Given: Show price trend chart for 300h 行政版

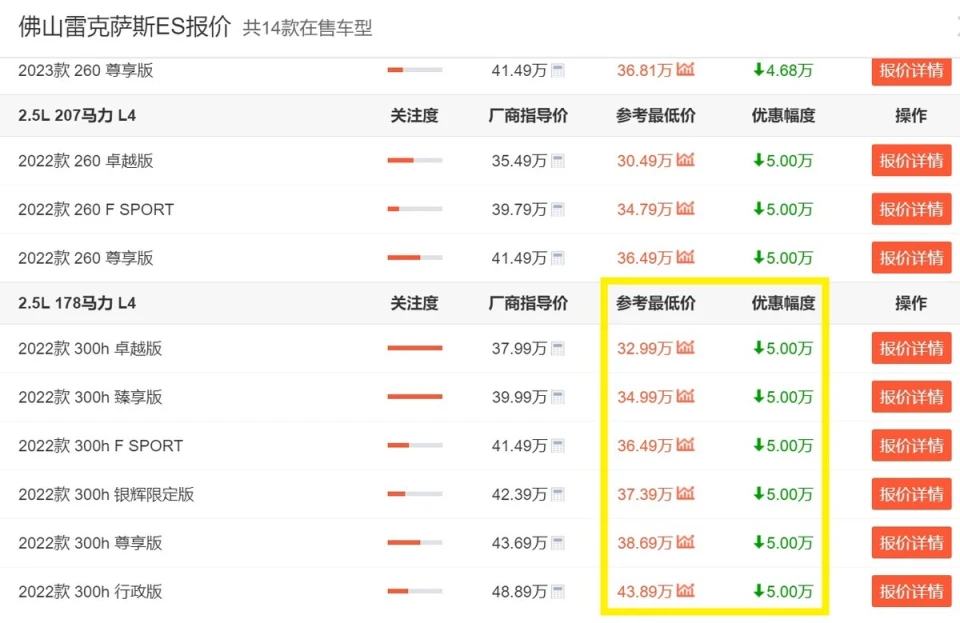Looking at the screenshot, I should click(686, 590).
